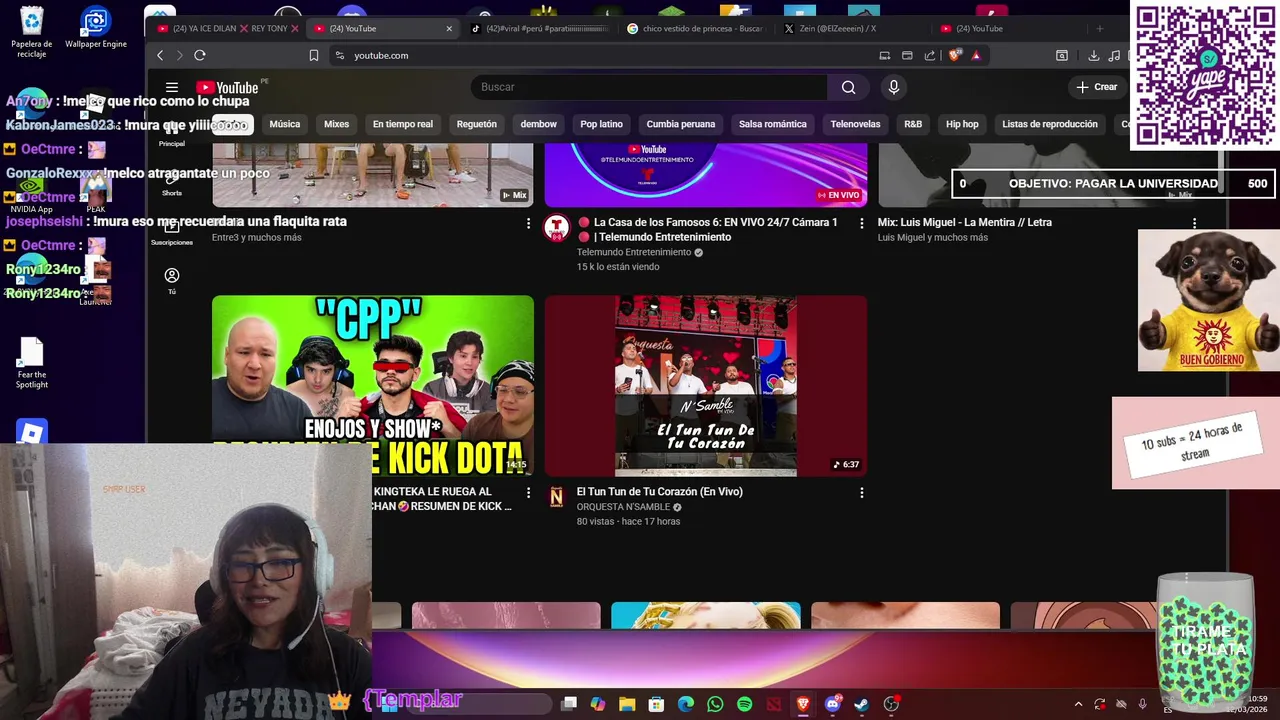Switch to the TikTok #viral #perú tab
Viewport: 1280px width, 720px height.
[540, 28]
